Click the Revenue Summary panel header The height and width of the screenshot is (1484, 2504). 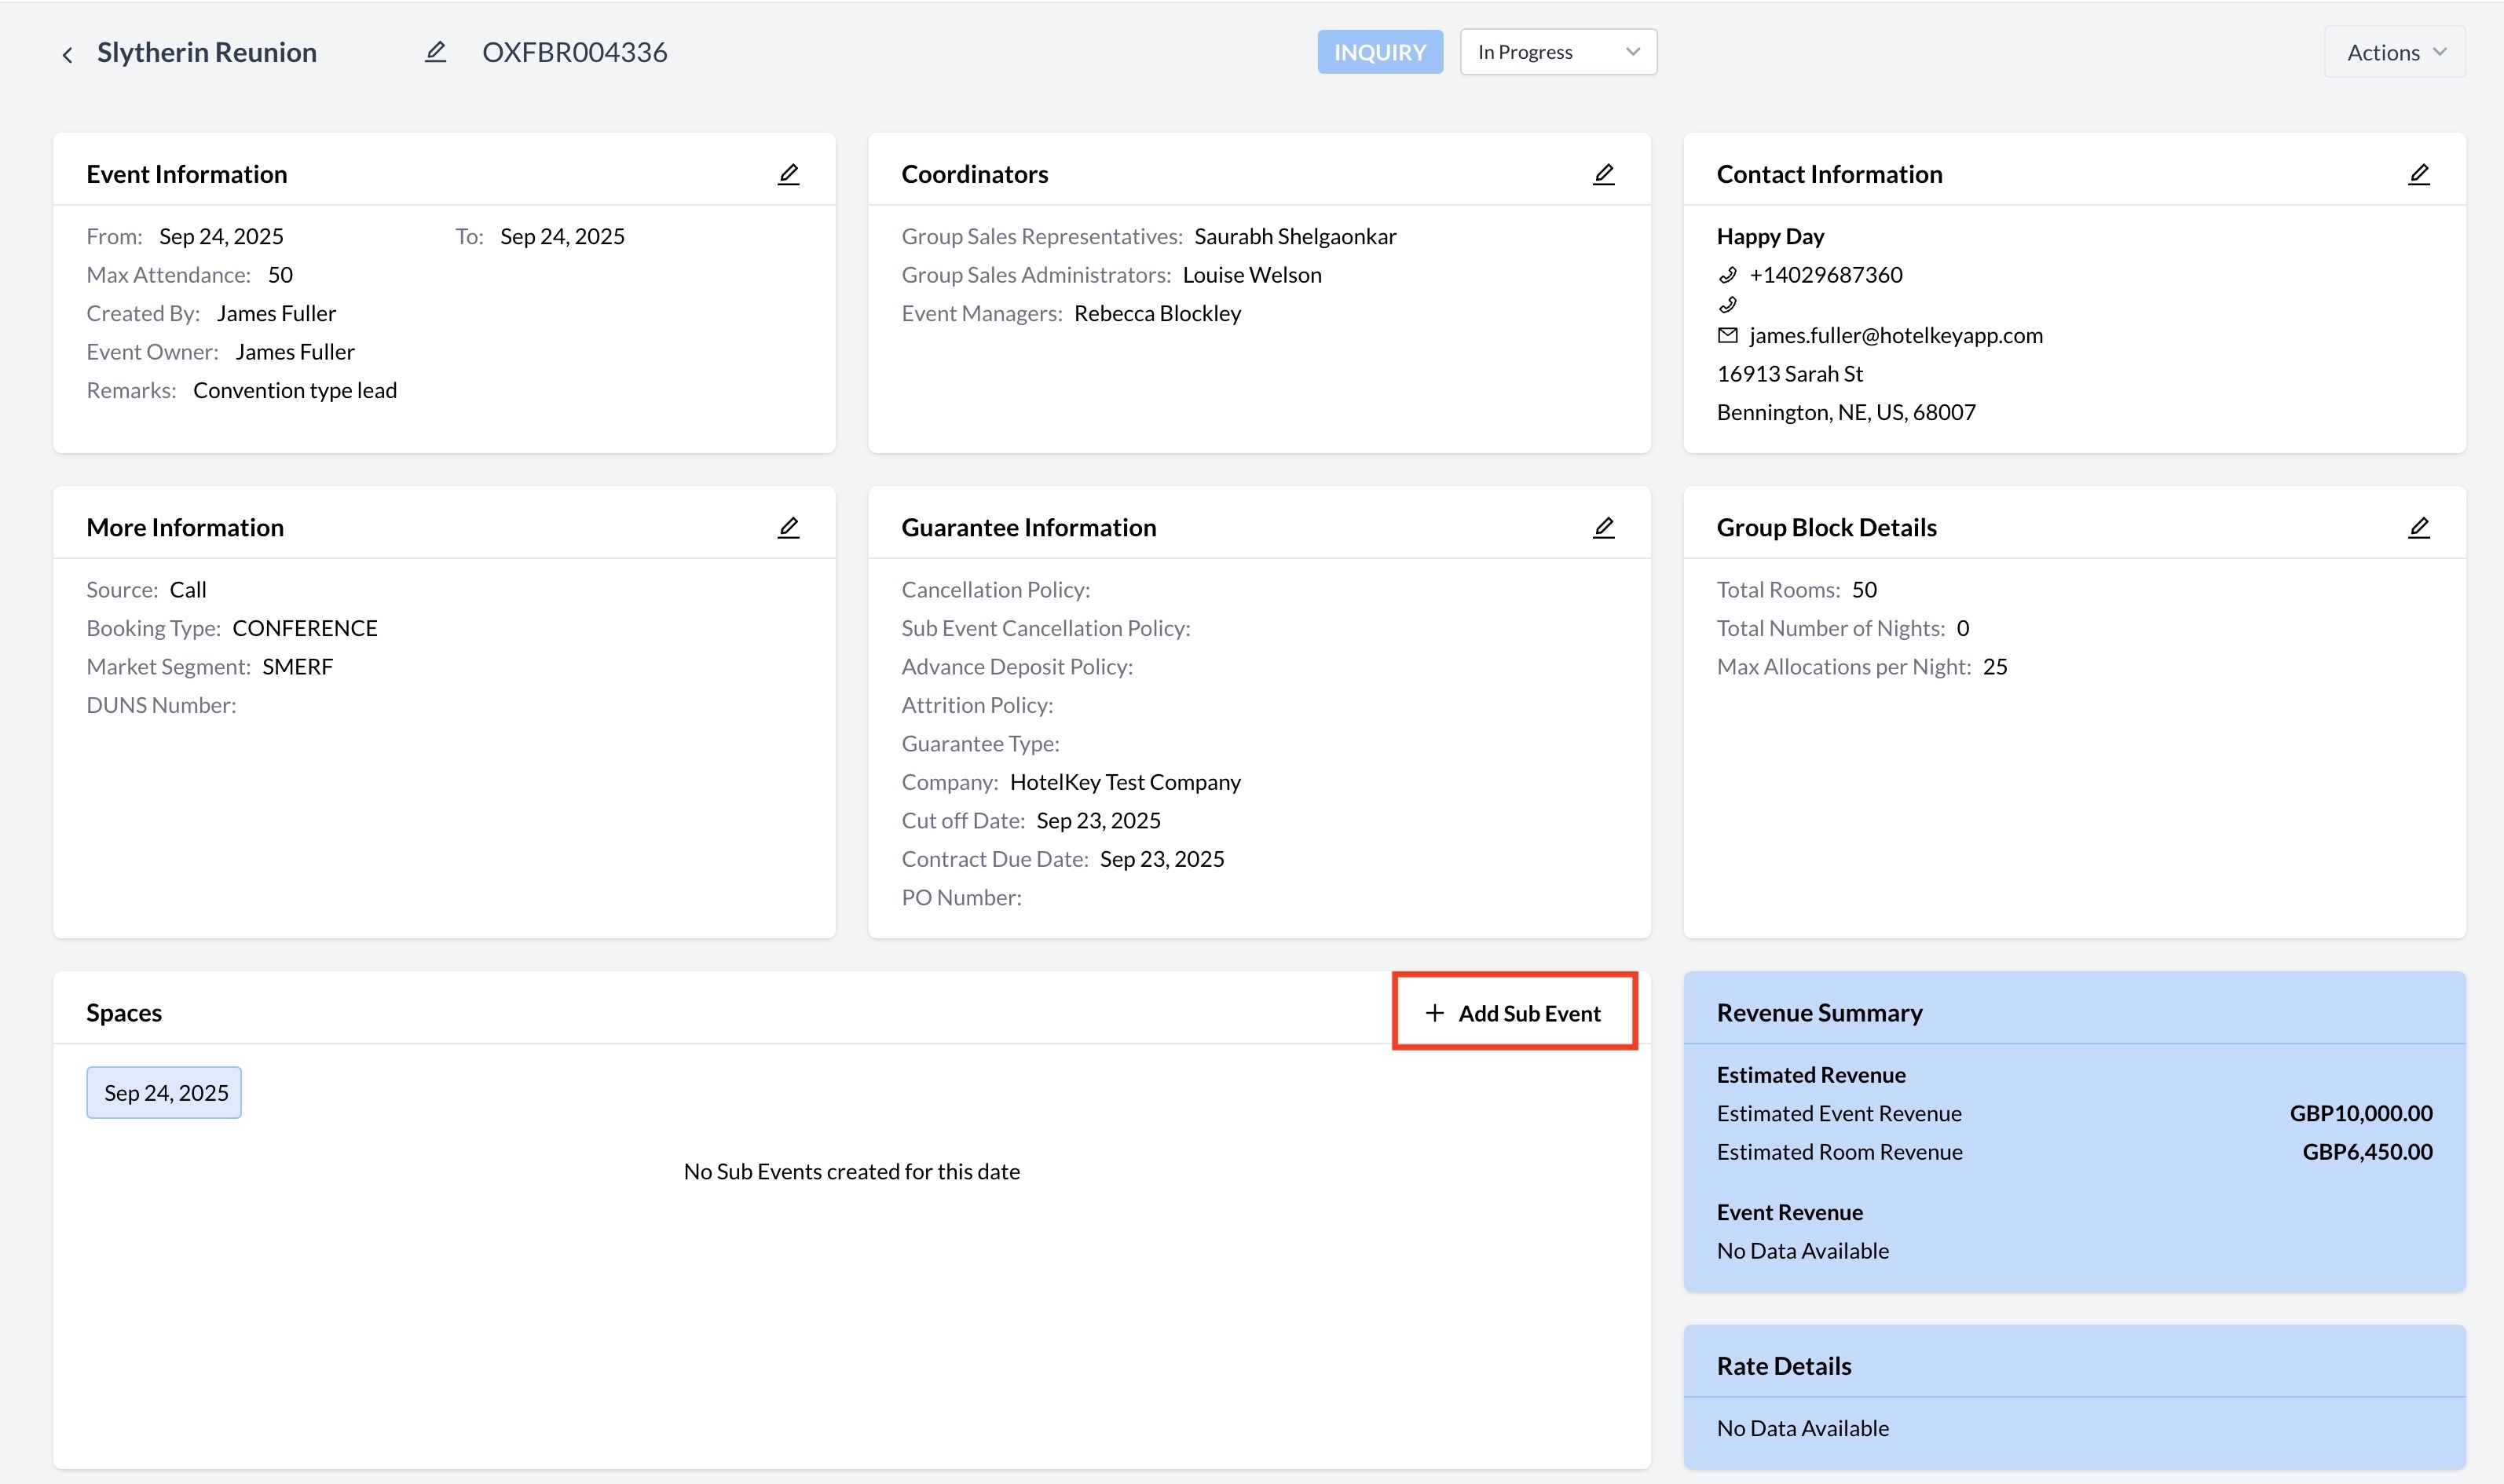[x=1819, y=1012]
